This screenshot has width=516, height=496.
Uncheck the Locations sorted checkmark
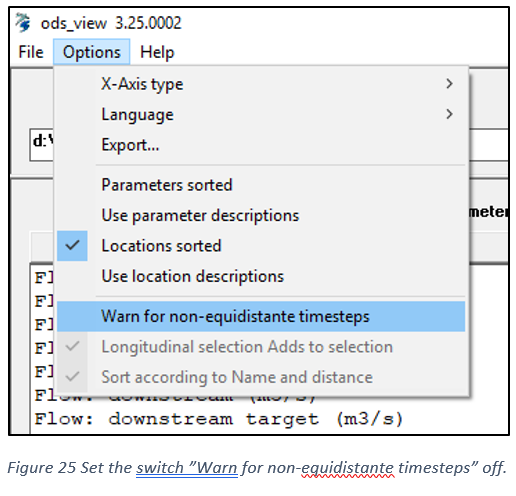click(72, 246)
